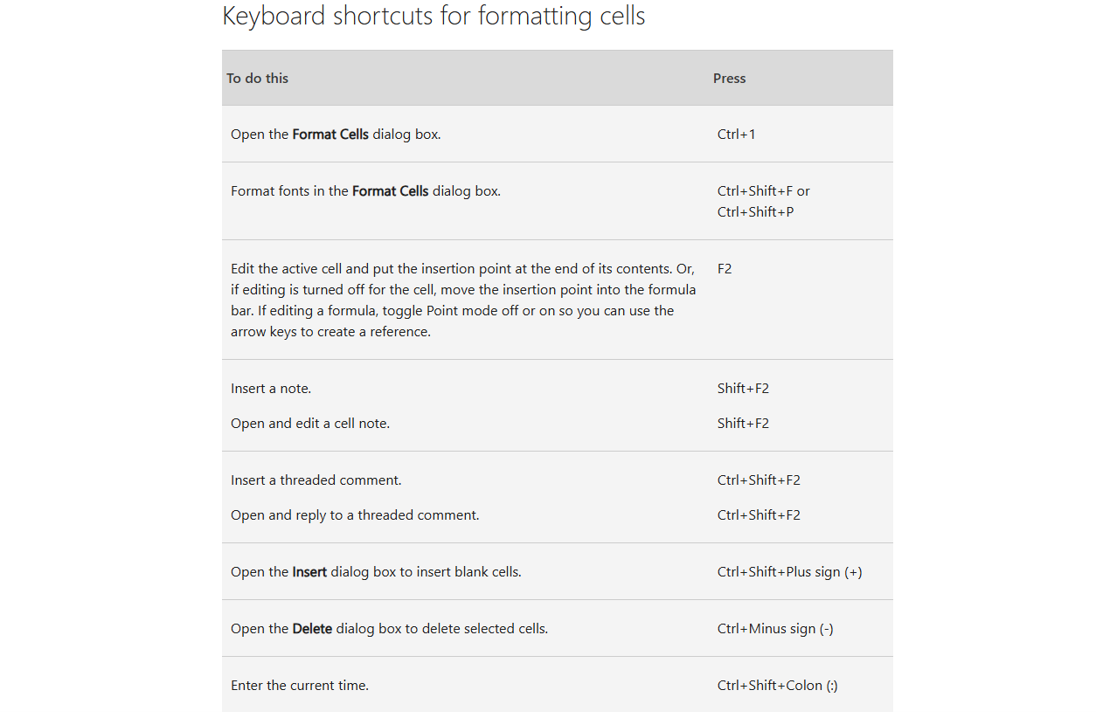Screen dimensions: 1096x712
Task: Click the "Keyboard shortcuts for formatting cells" heading
Action: coord(433,17)
